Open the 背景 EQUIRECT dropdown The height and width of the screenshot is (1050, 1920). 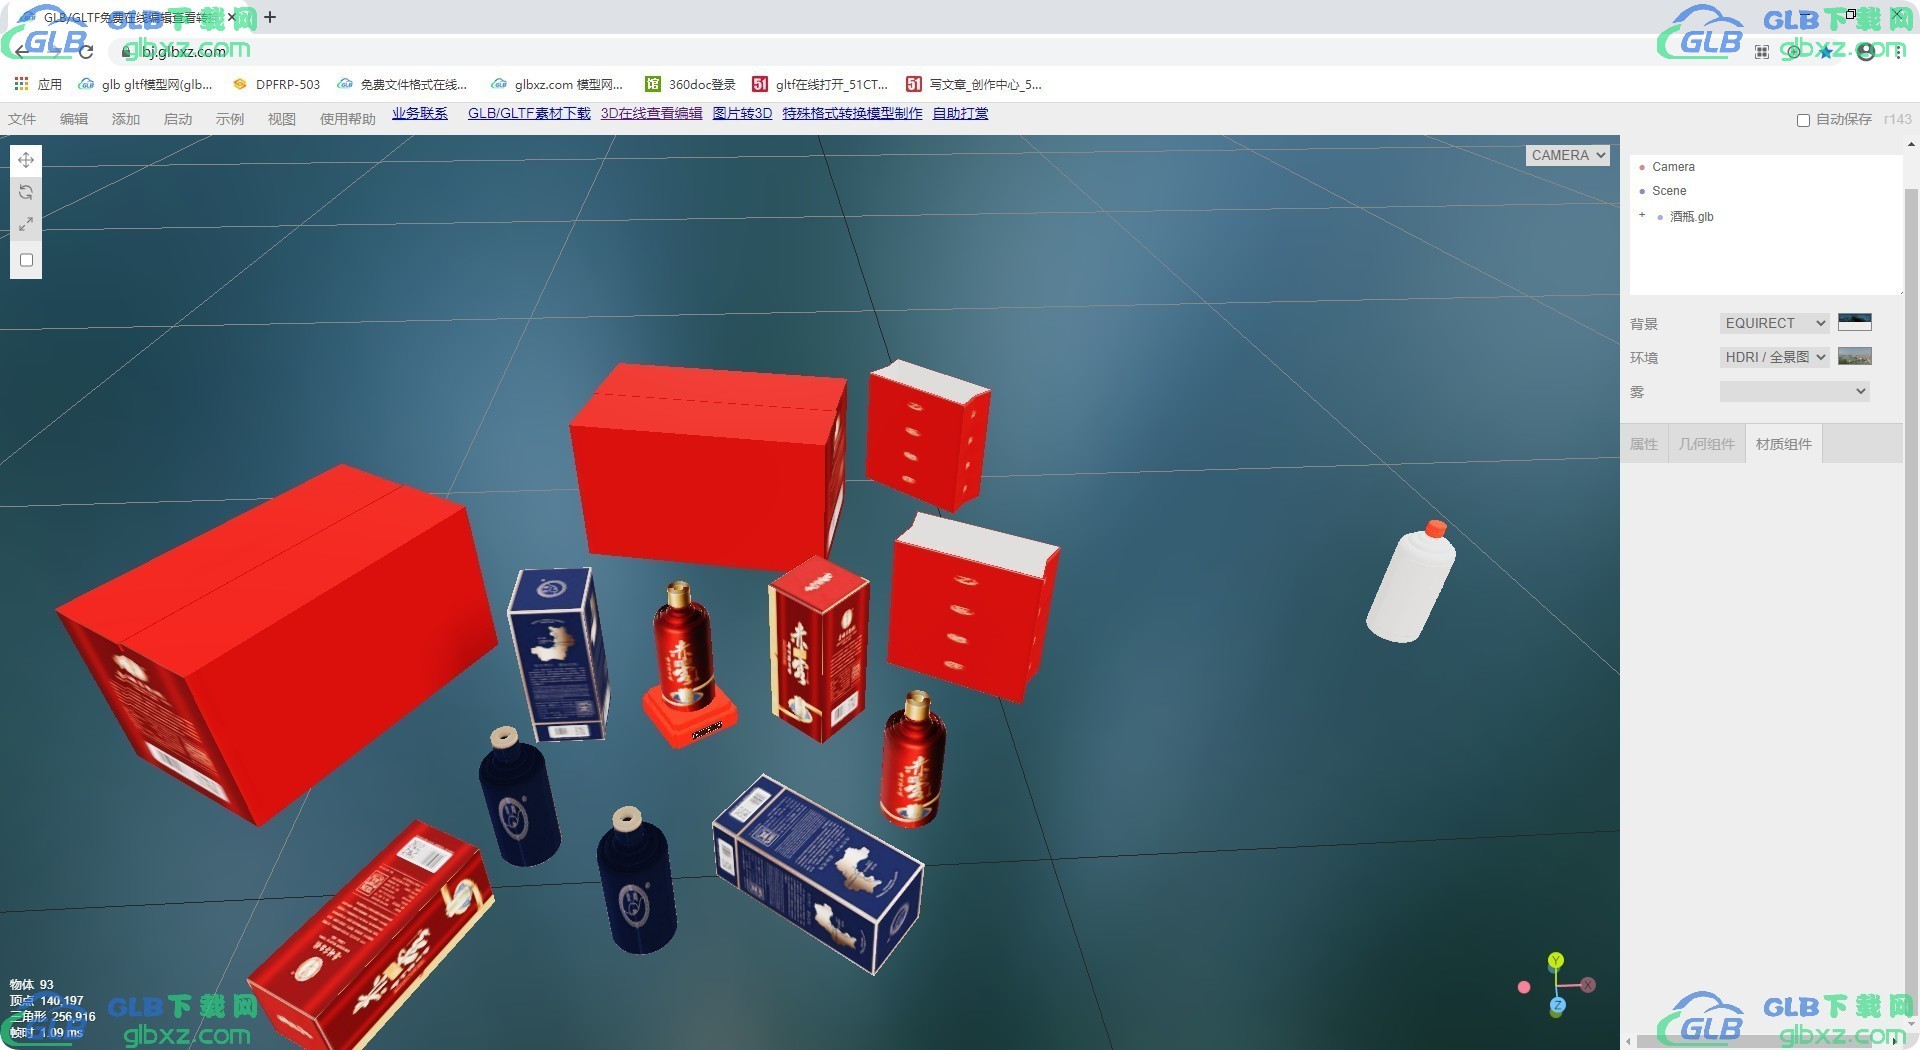coord(1774,323)
